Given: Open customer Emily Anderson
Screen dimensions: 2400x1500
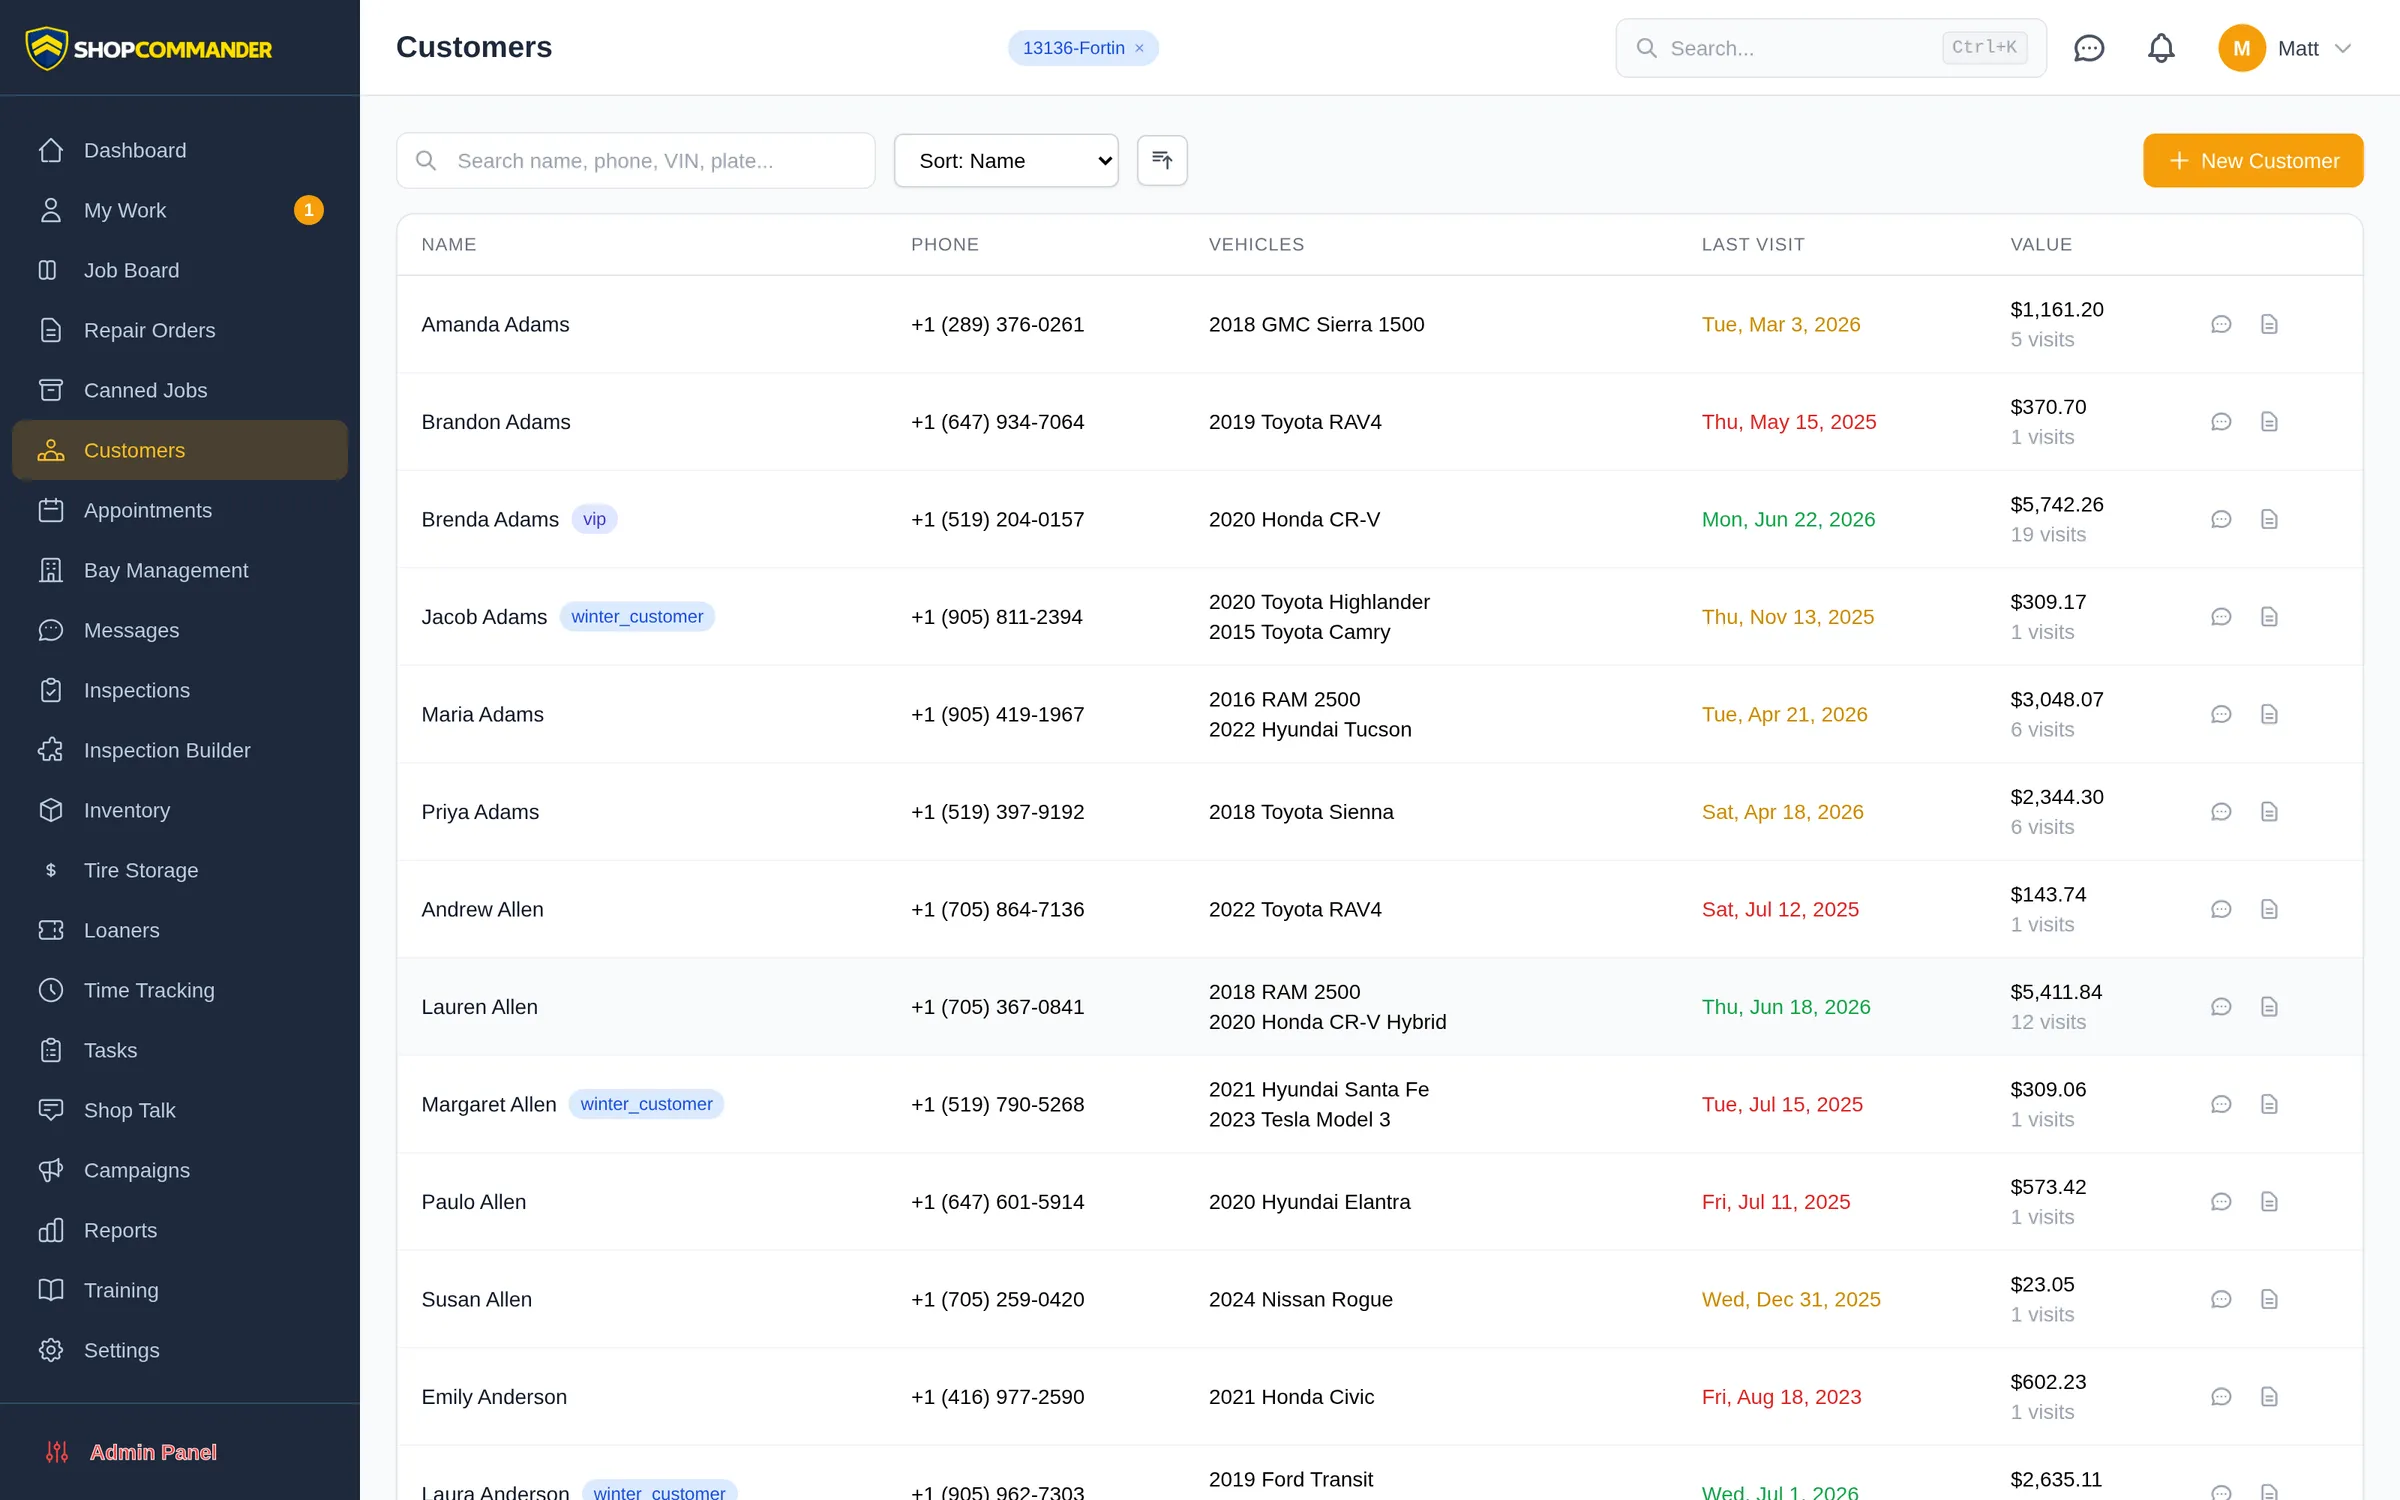Looking at the screenshot, I should point(494,1397).
